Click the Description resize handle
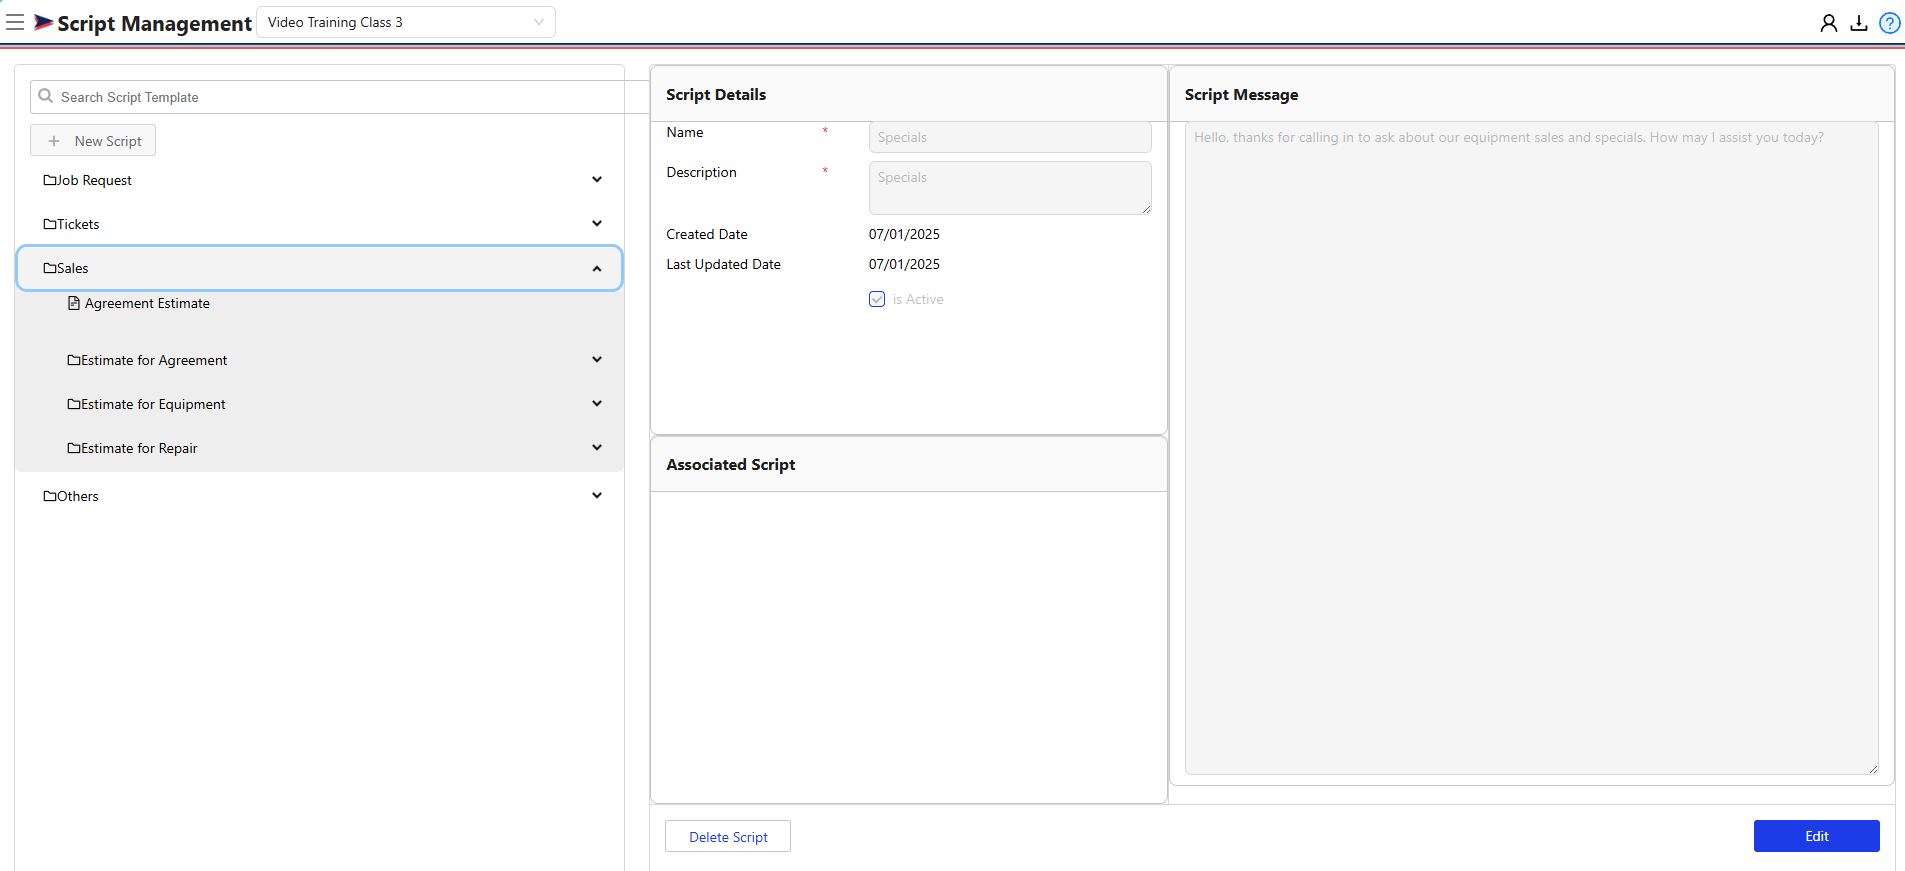 (x=1146, y=209)
